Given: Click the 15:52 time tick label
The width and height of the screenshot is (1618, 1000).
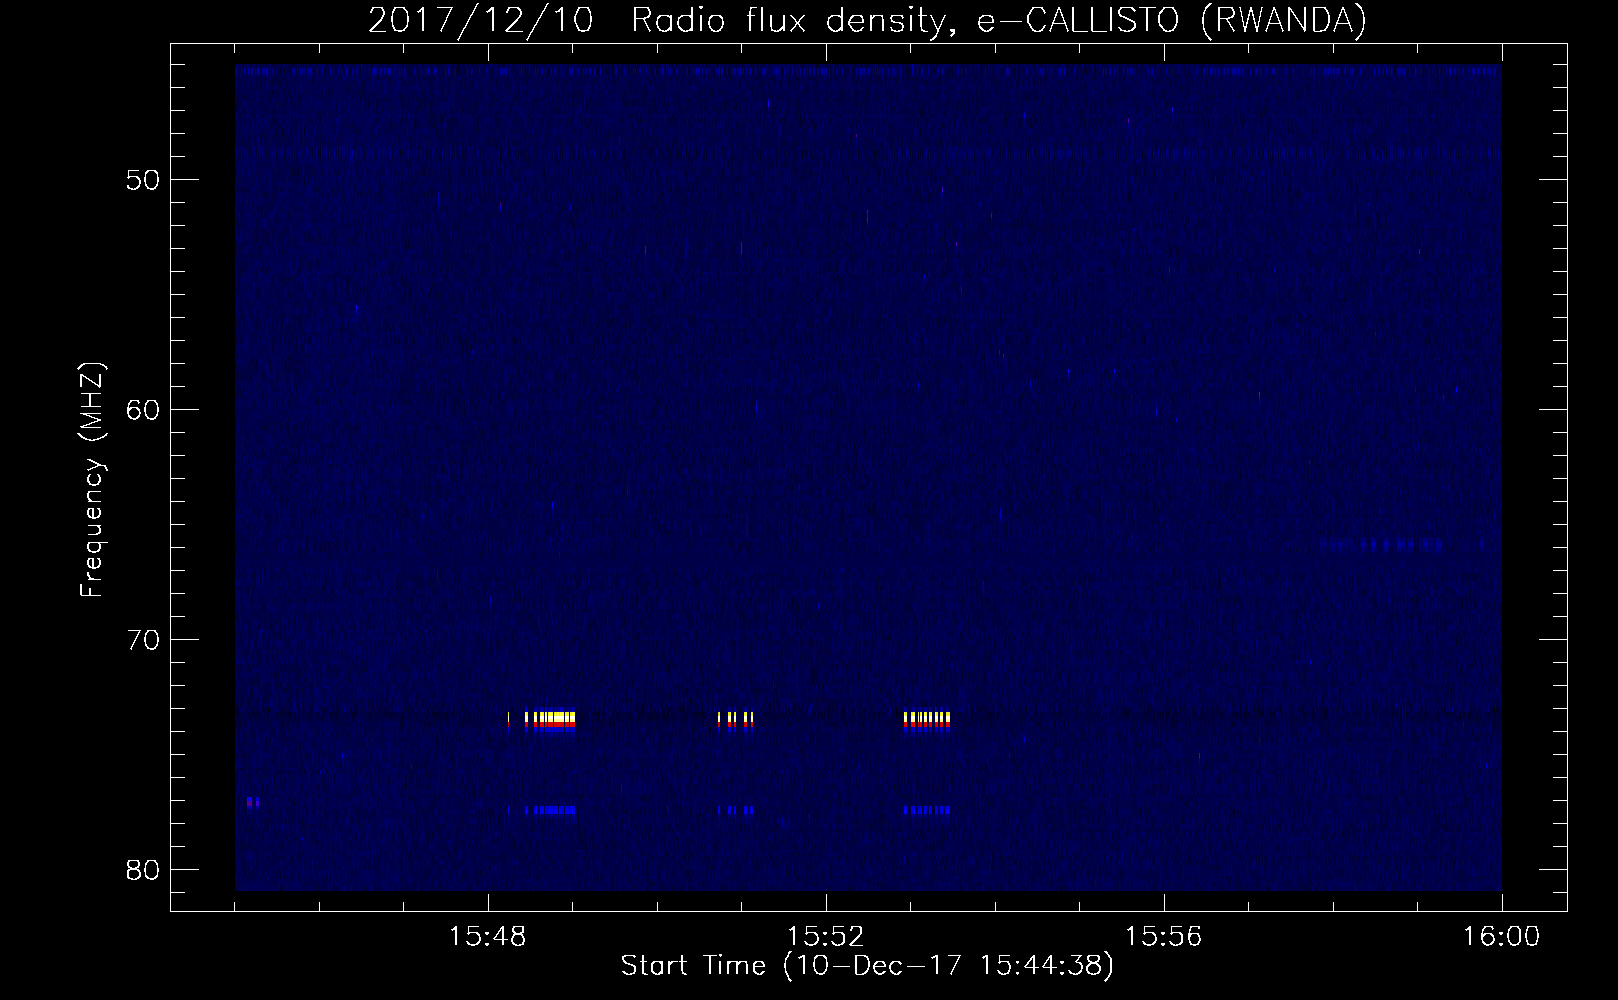Looking at the screenshot, I should (825, 937).
